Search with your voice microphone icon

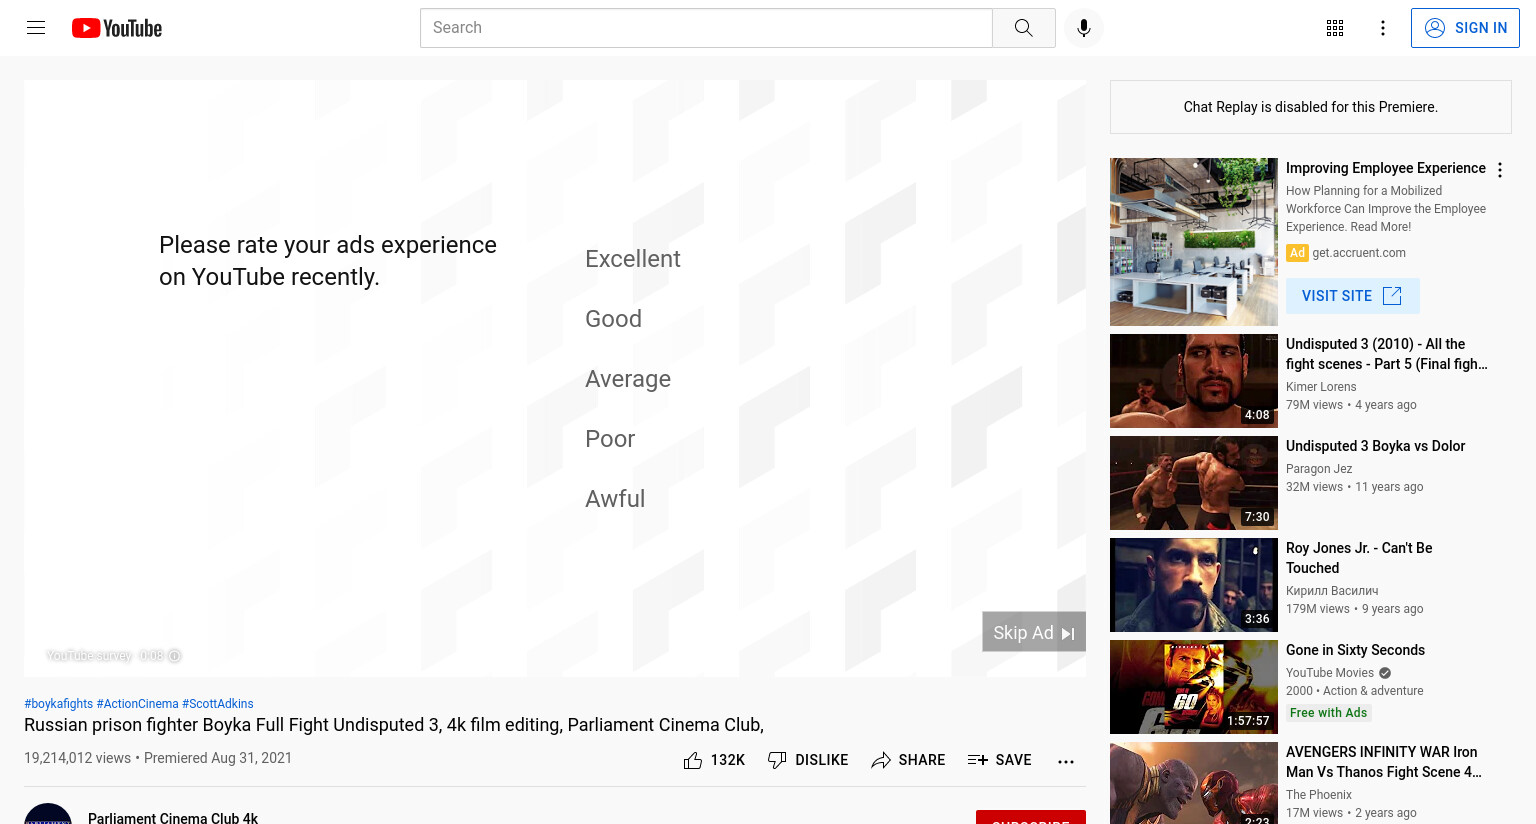tap(1084, 28)
